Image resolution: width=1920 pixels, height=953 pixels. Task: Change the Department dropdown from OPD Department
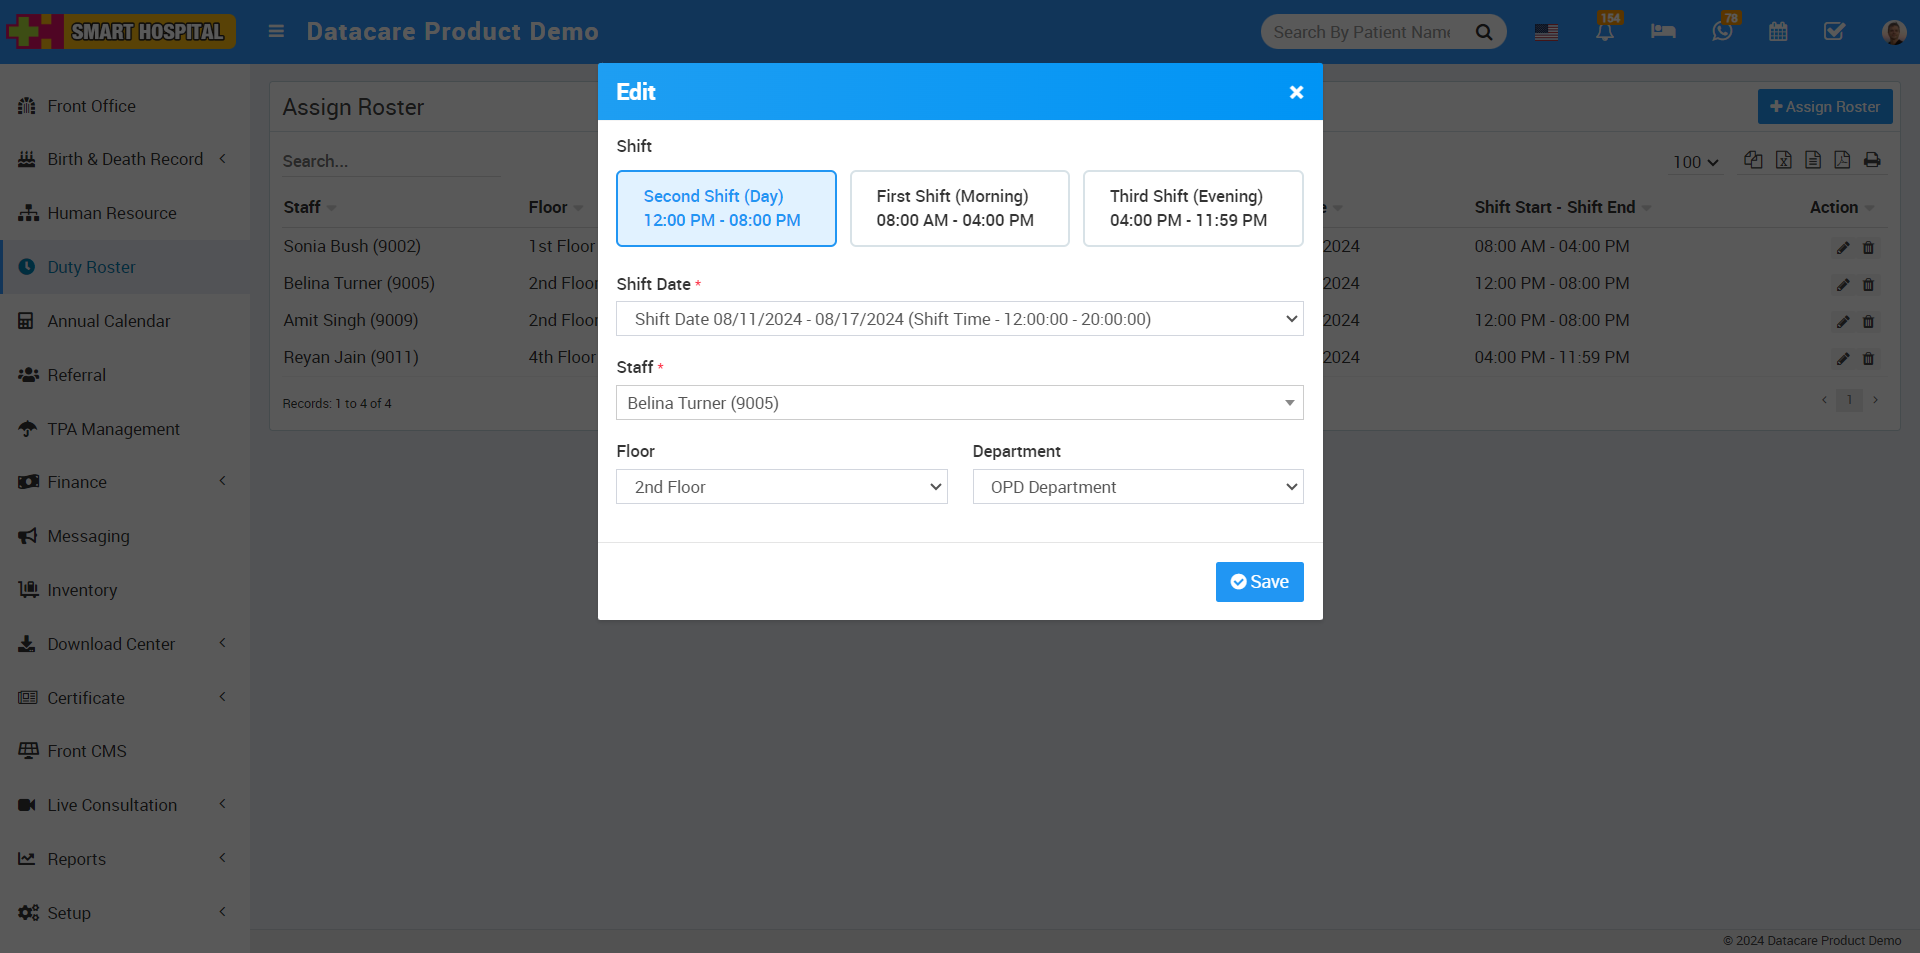[1137, 487]
